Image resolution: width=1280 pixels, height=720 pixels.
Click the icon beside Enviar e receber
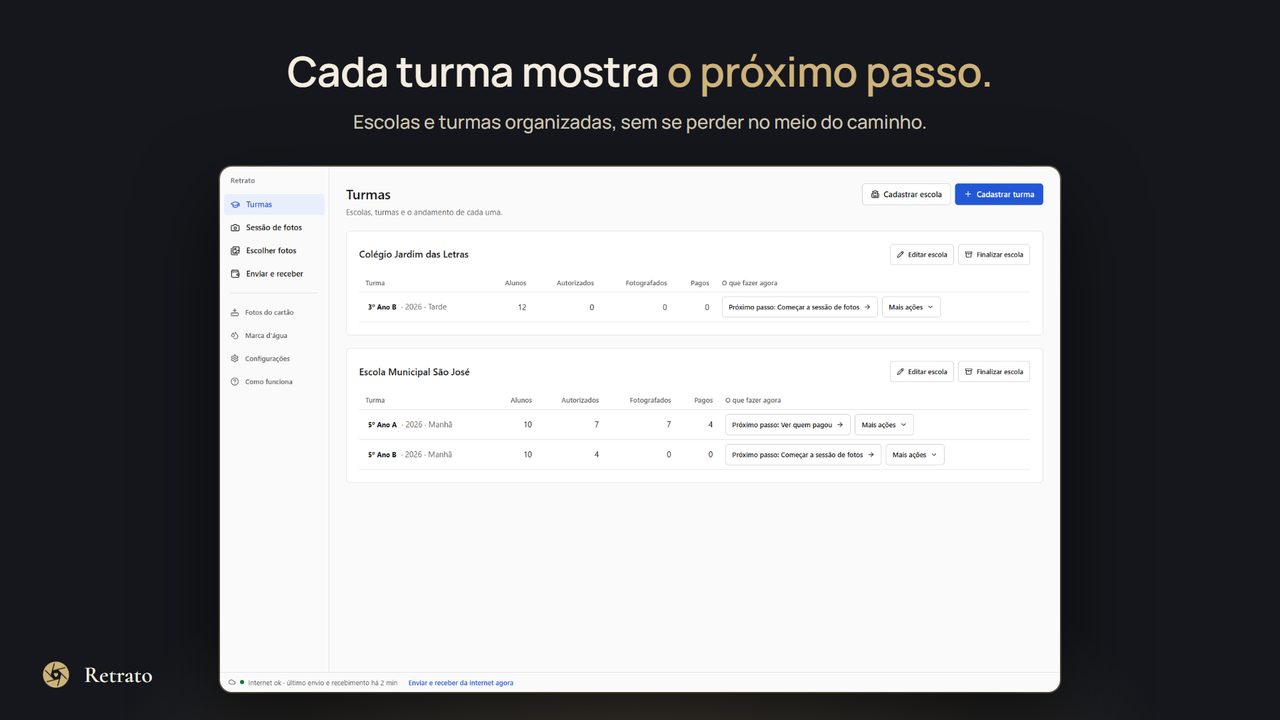235,273
